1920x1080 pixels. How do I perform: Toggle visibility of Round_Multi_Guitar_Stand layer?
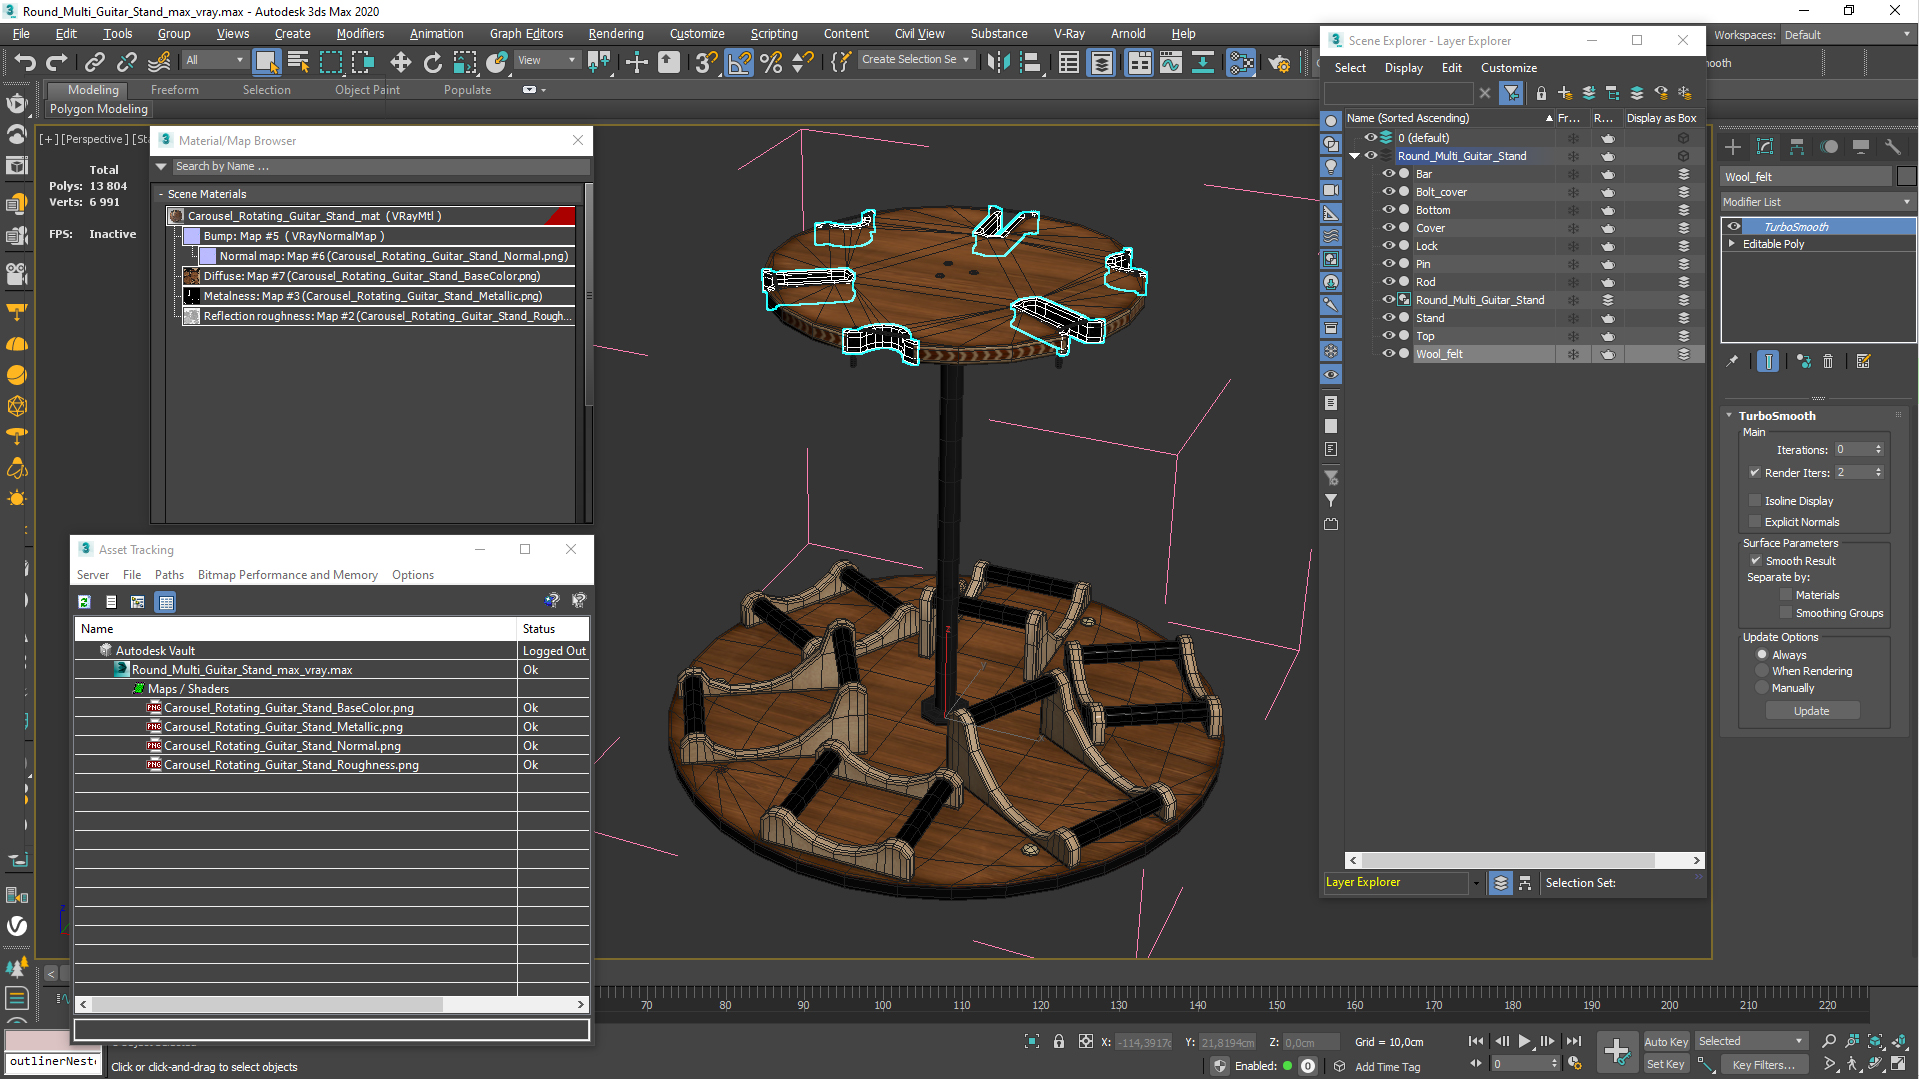click(1370, 156)
